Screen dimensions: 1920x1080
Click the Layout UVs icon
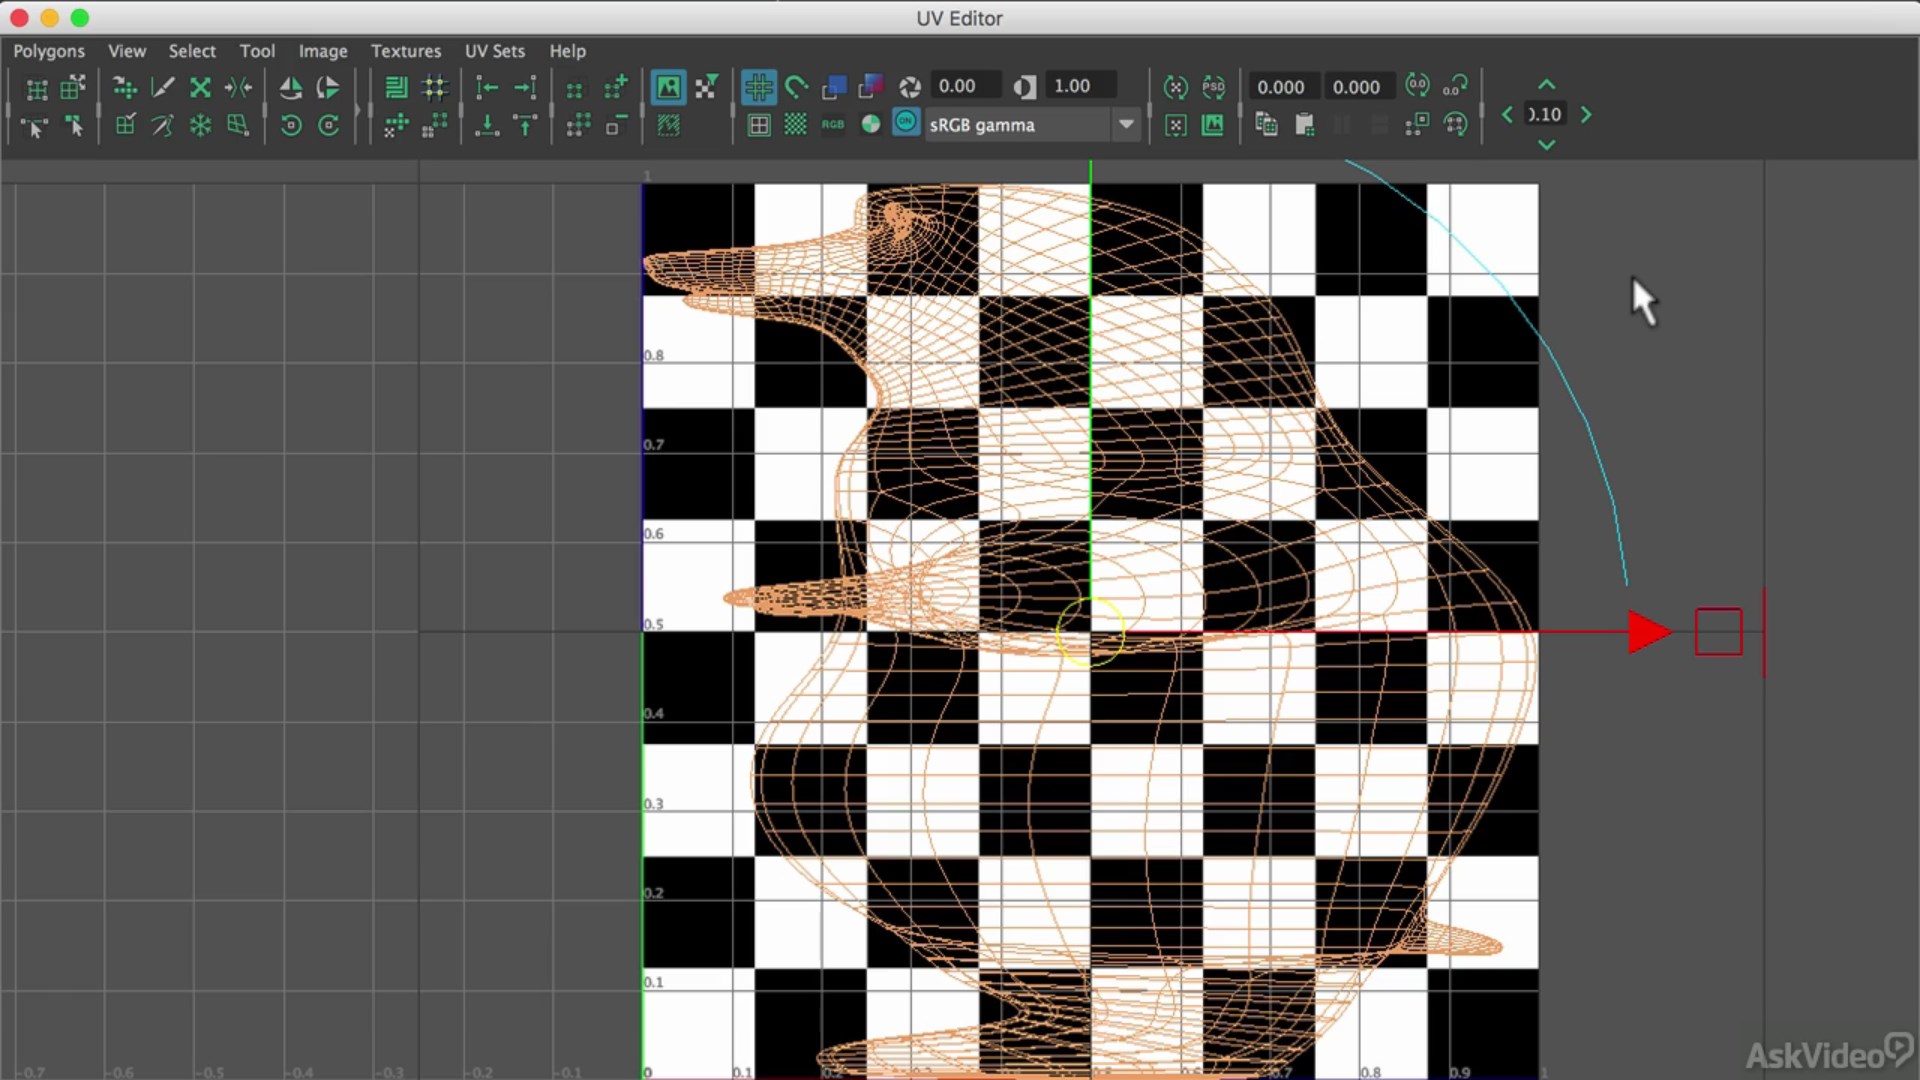click(396, 88)
